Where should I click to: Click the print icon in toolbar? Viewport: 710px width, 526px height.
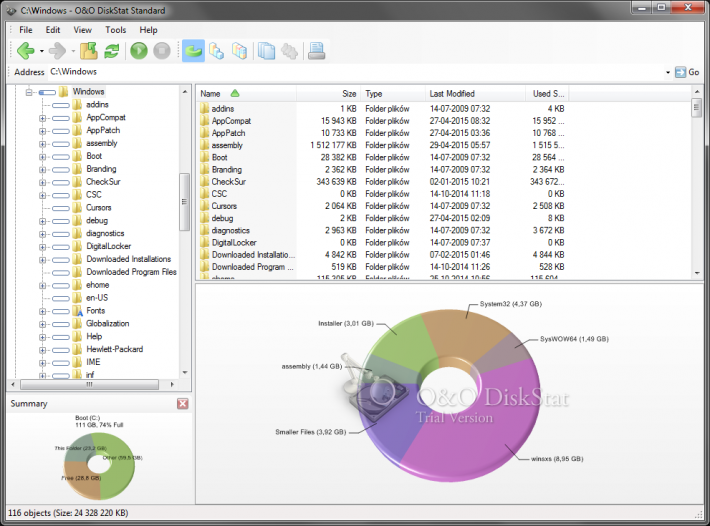pyautogui.click(x=317, y=51)
